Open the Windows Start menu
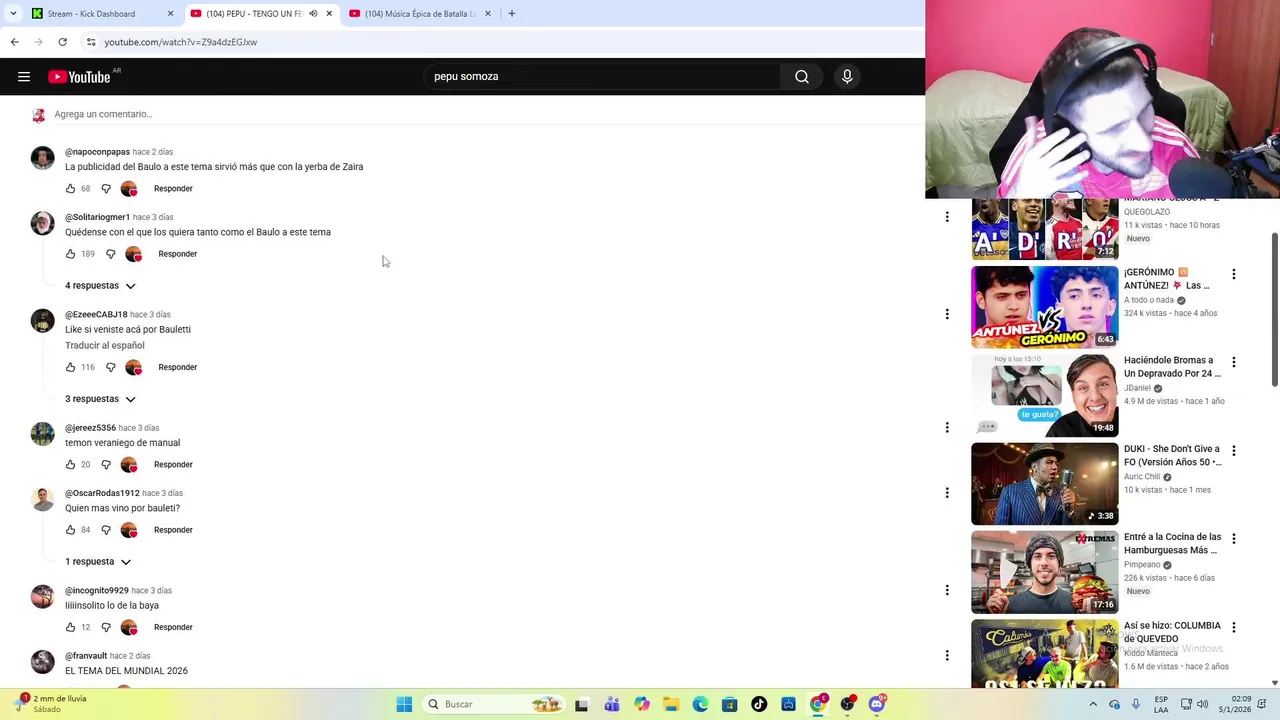 tap(404, 704)
